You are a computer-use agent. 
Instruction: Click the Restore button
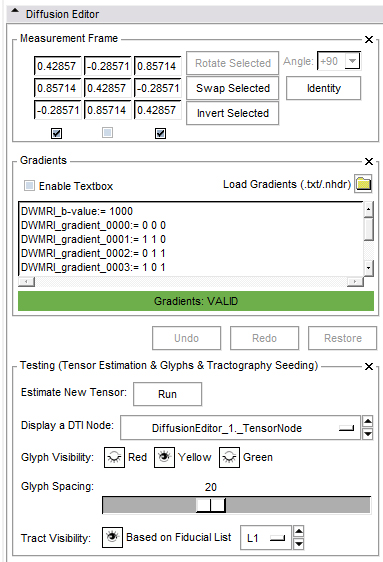pyautogui.click(x=343, y=338)
